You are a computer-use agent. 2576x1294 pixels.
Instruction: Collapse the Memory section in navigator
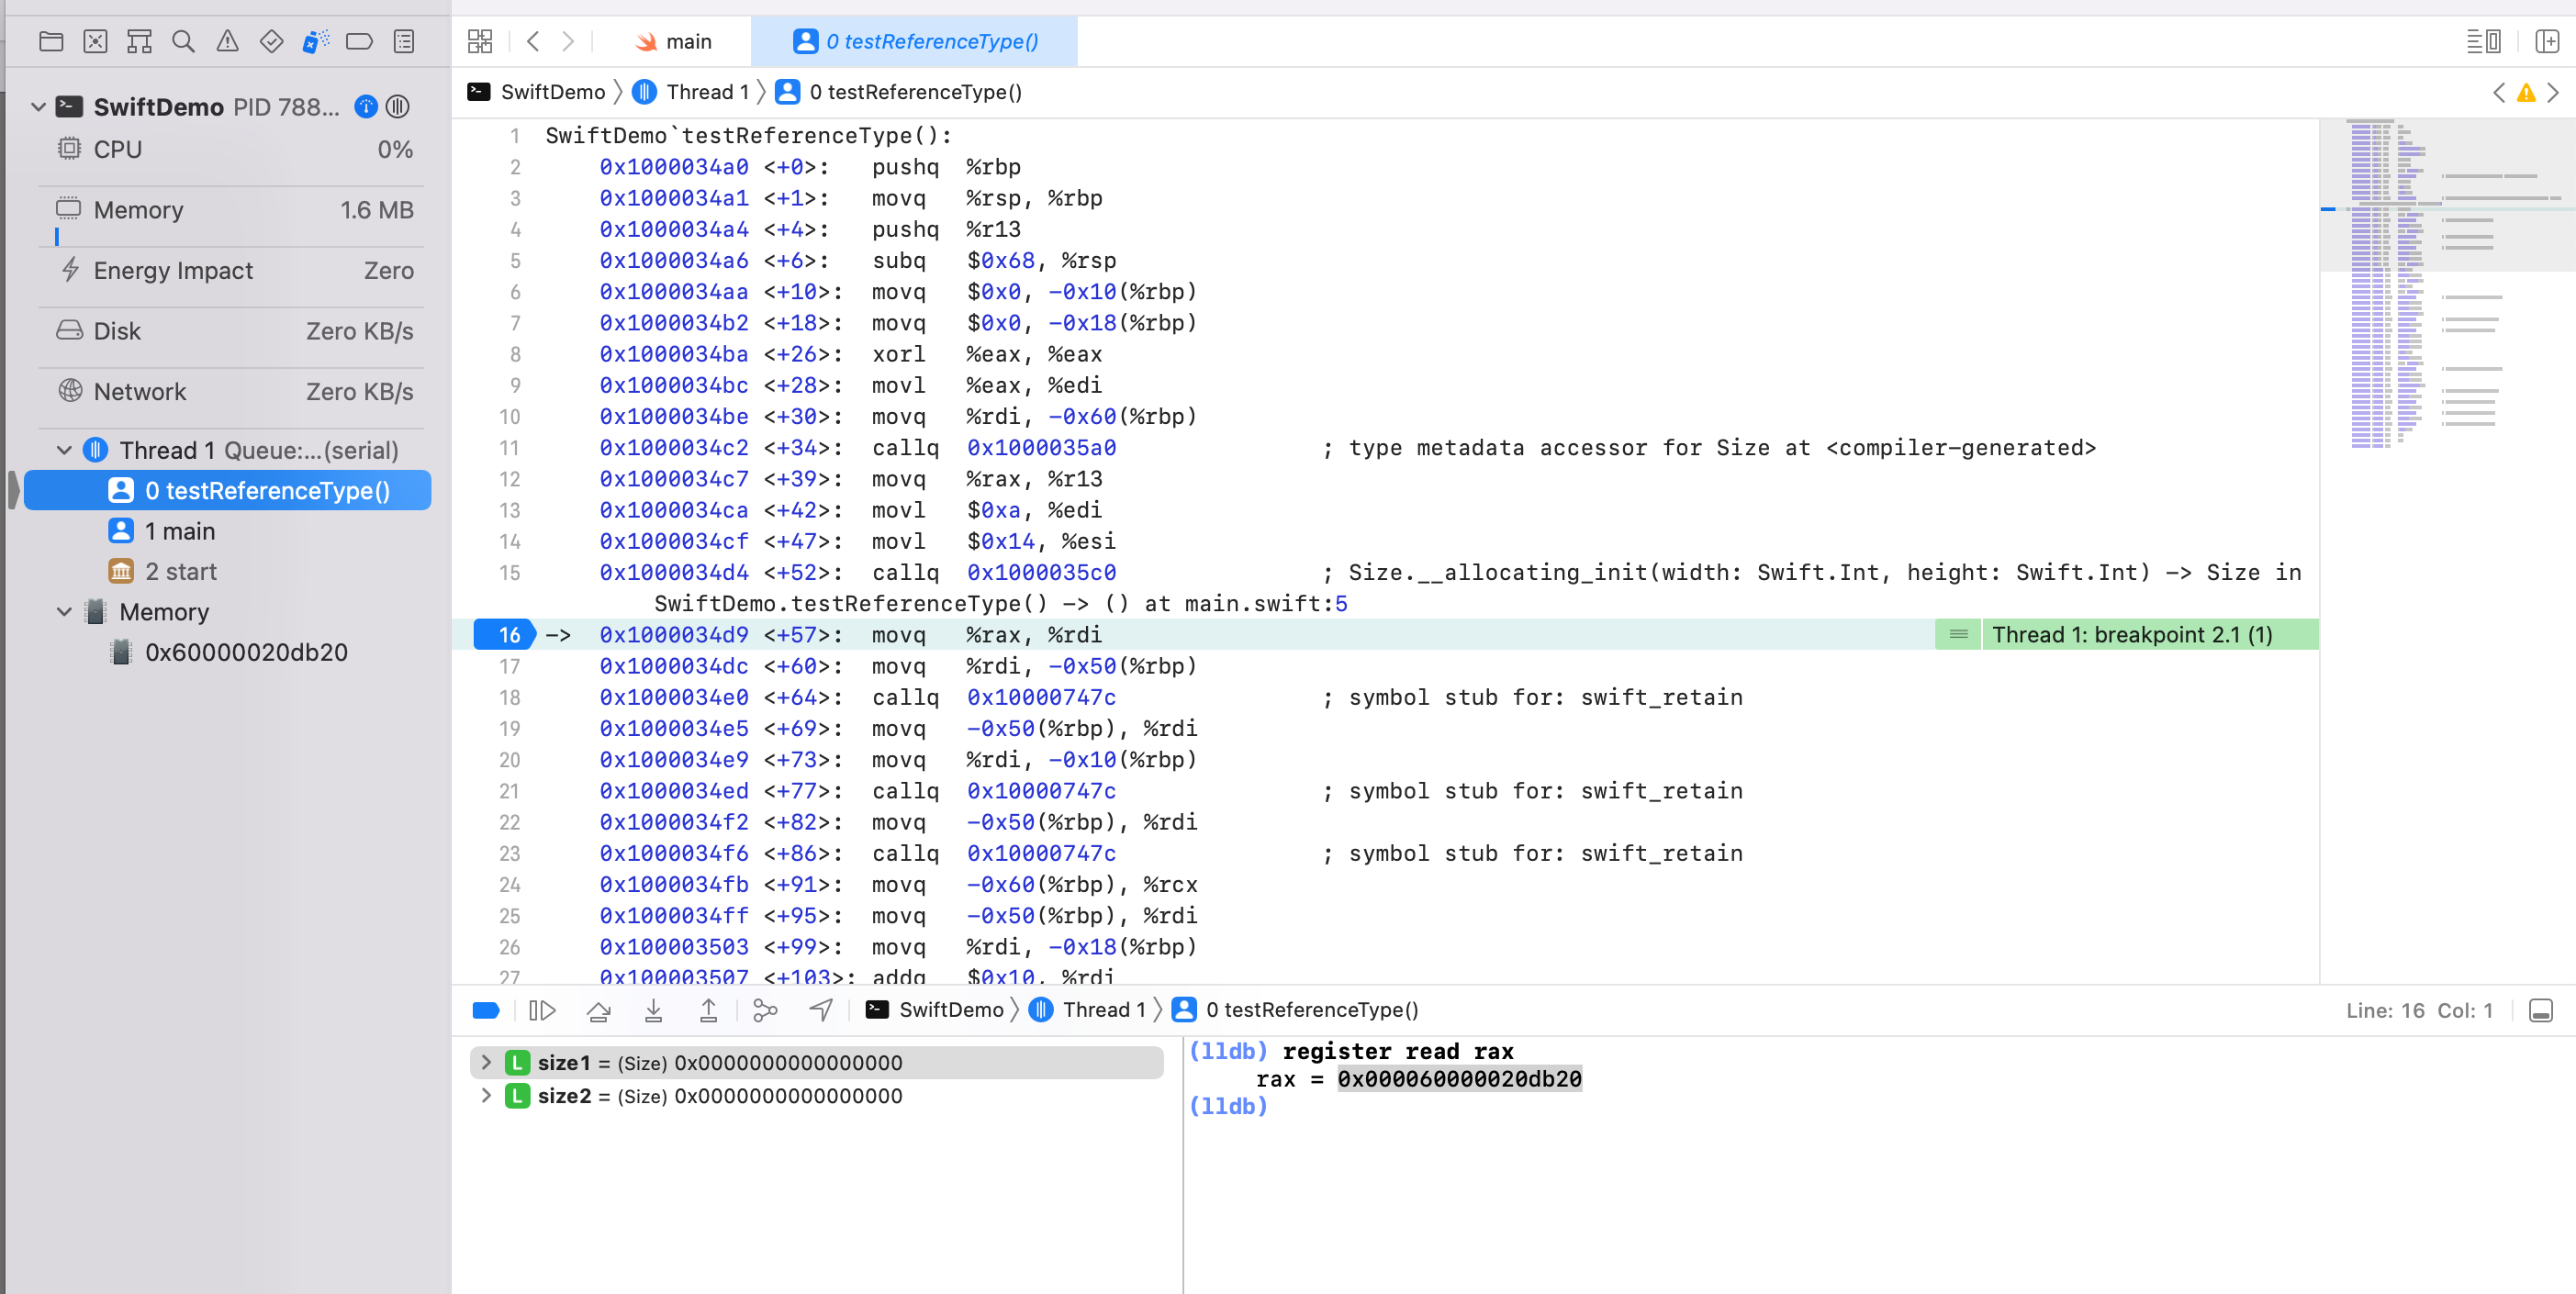point(65,612)
